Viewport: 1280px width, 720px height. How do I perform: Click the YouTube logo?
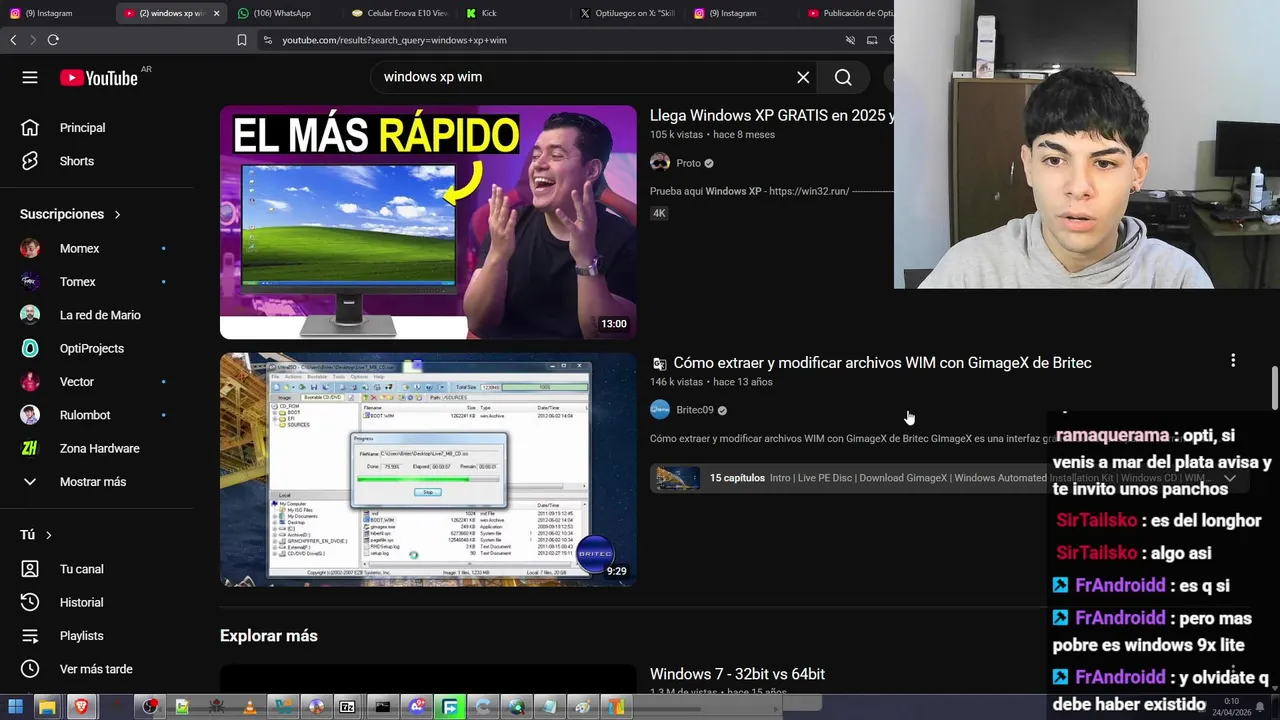click(98, 78)
